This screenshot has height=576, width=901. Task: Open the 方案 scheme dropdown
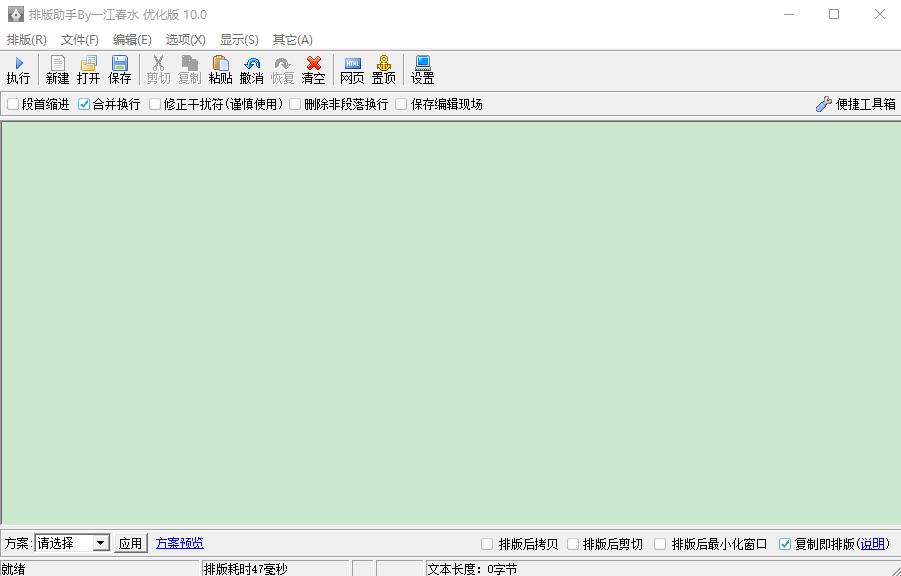coord(103,543)
